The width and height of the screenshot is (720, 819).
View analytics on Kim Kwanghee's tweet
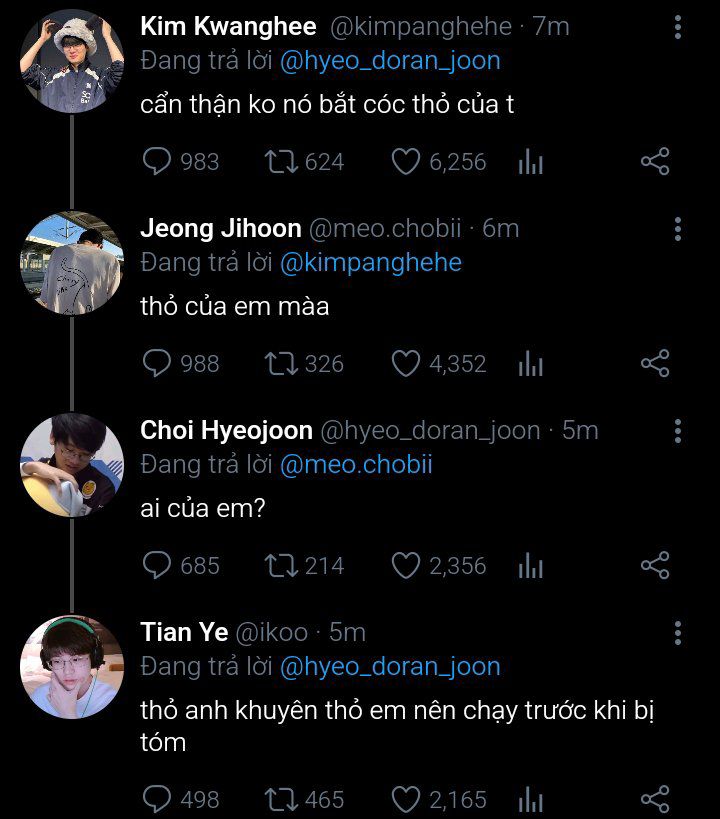pyautogui.click(x=530, y=162)
